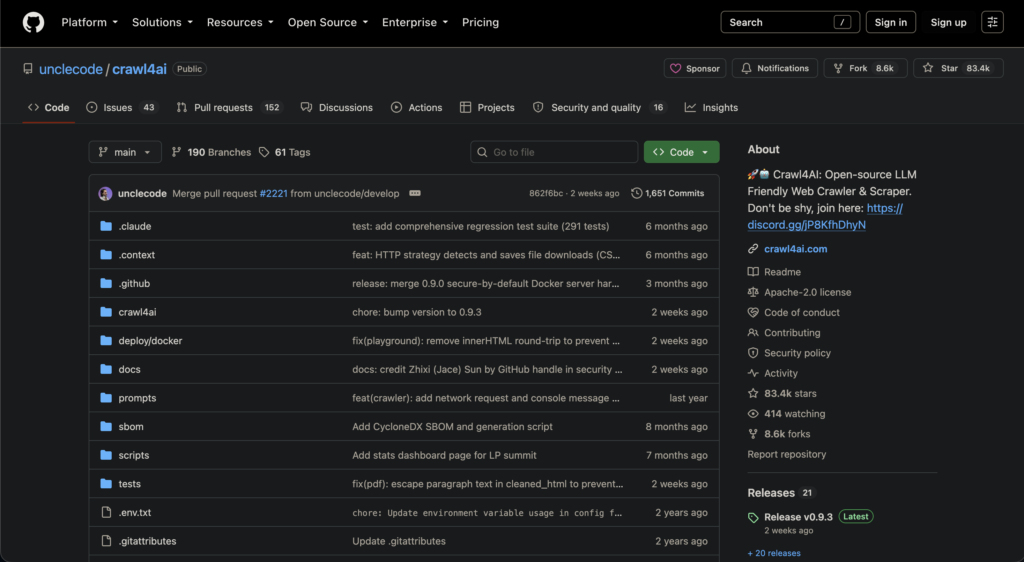Click the tests folder icon
The width and height of the screenshot is (1024, 562).
pyautogui.click(x=106, y=484)
